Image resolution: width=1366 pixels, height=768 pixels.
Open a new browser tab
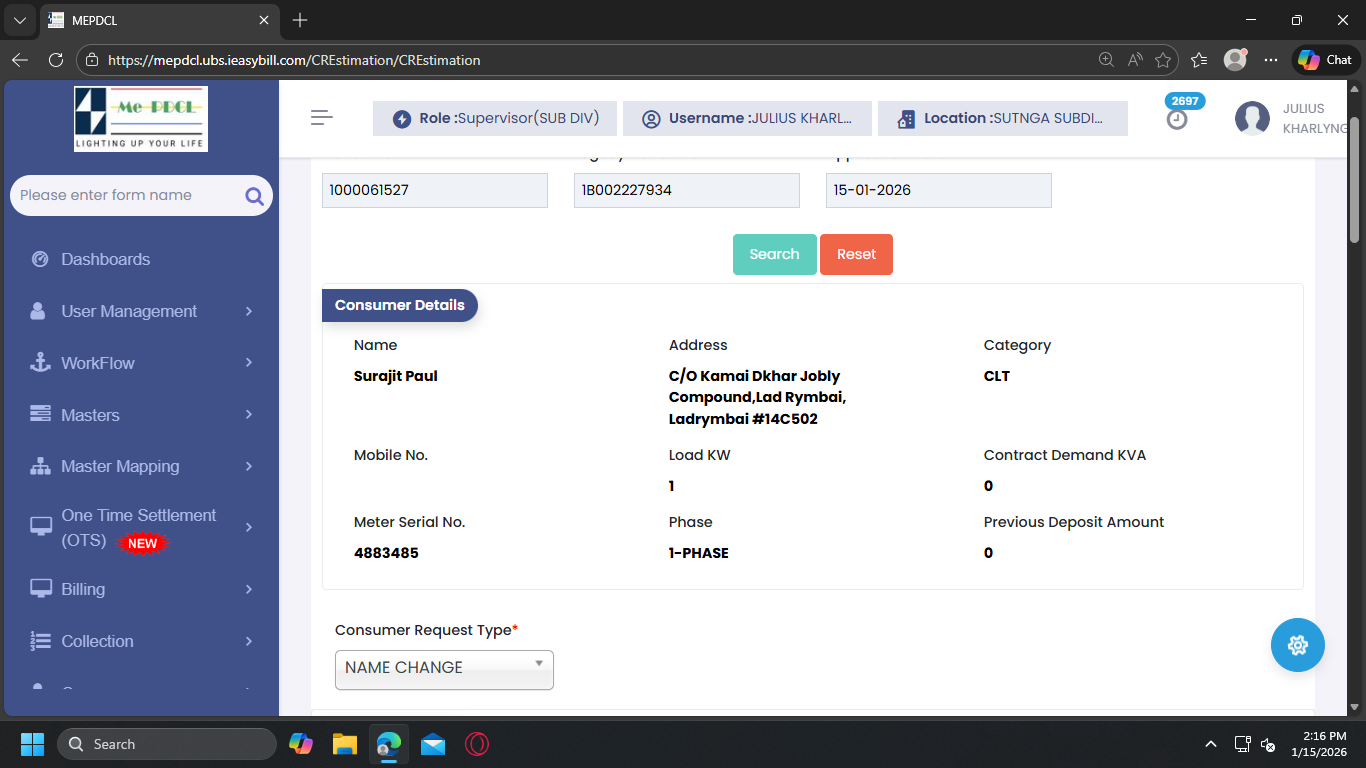(x=300, y=20)
